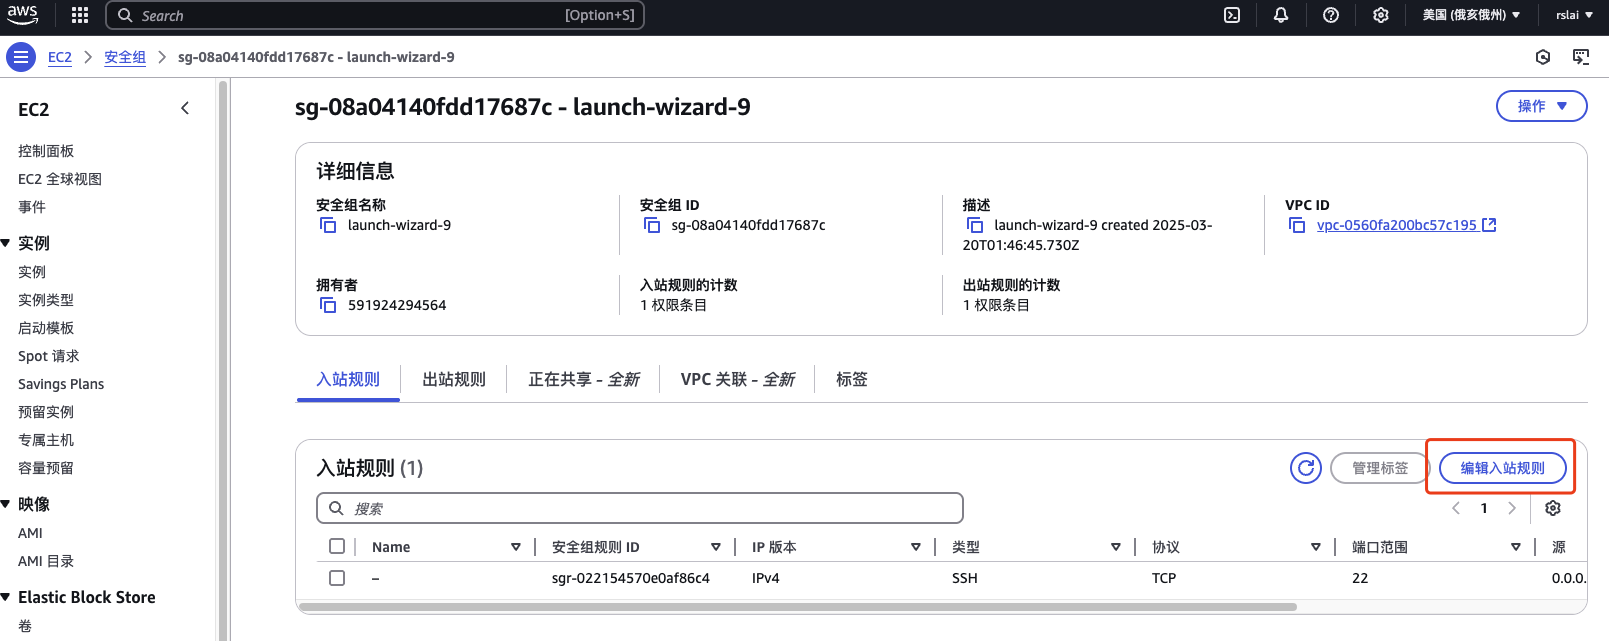Image resolution: width=1609 pixels, height=641 pixels.
Task: Copy the description text
Action: click(975, 225)
